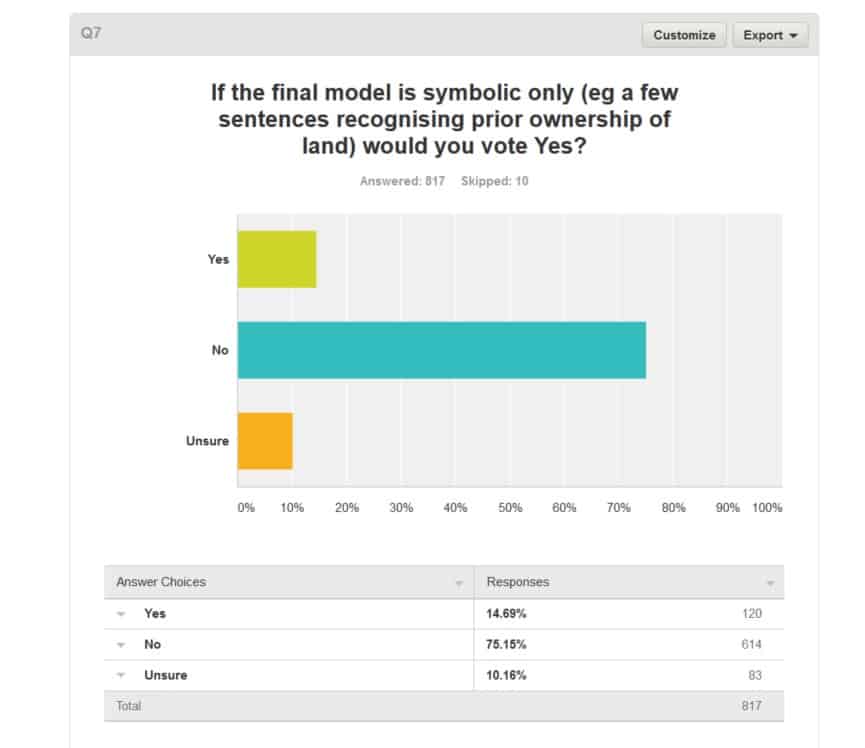This screenshot has width=865, height=748.
Task: Click the yellow-green Yes bar in chart
Action: pyautogui.click(x=277, y=259)
